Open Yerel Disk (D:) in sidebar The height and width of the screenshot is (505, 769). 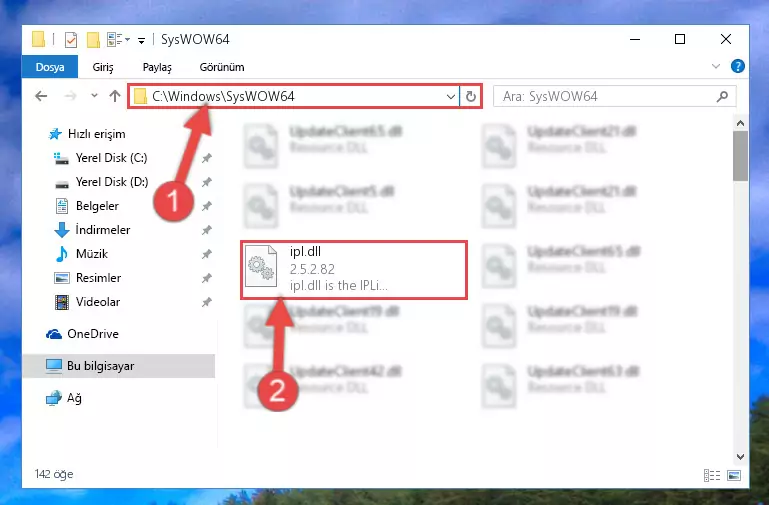pos(101,182)
